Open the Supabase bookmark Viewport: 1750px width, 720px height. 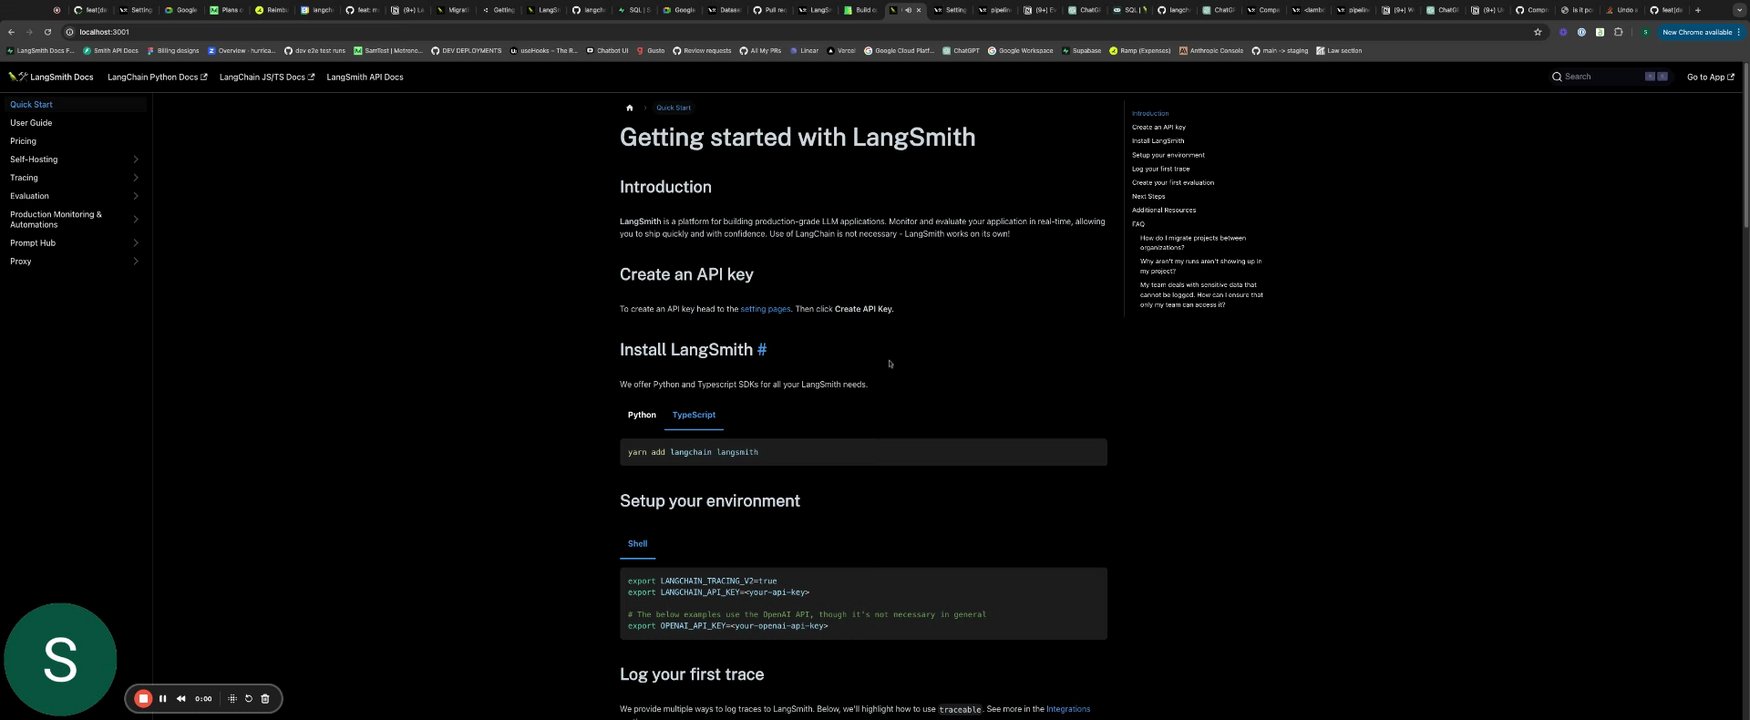click(1081, 50)
